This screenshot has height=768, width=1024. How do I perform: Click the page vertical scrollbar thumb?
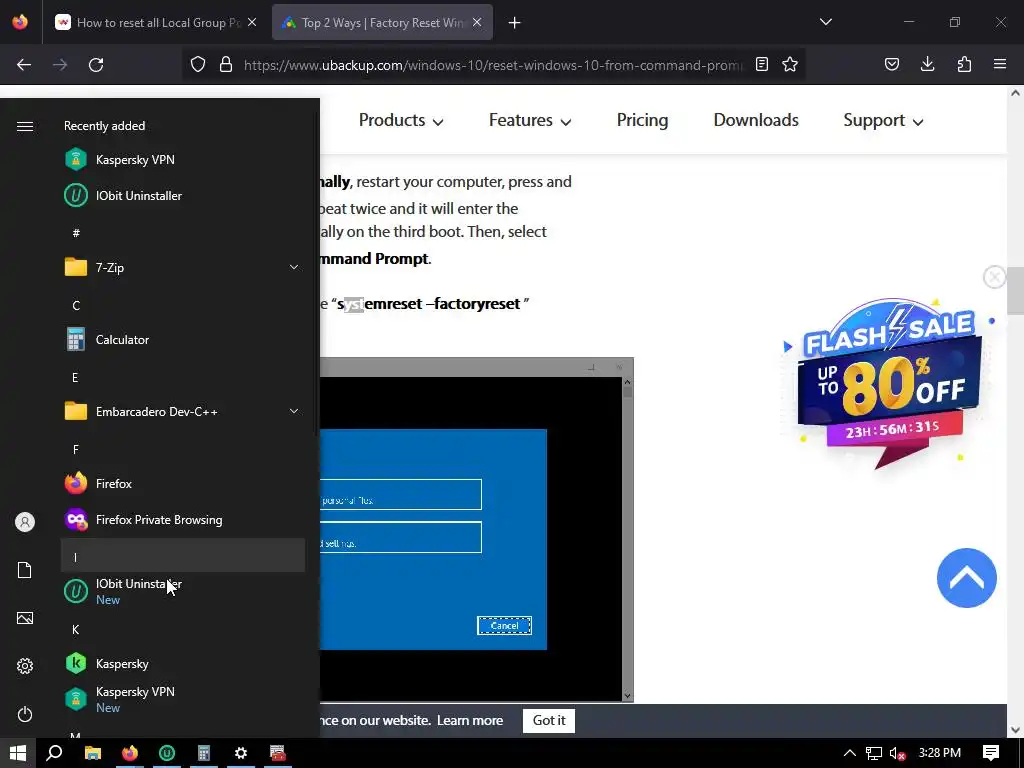pyautogui.click(x=1015, y=291)
